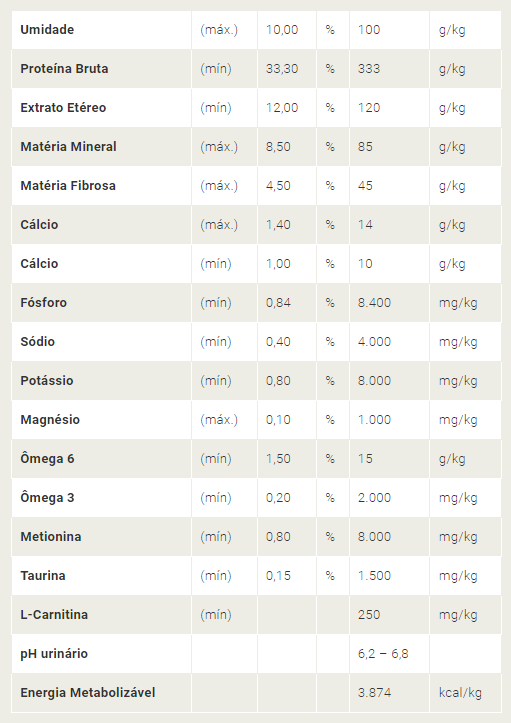Select the L-Carnitina label

click(54, 615)
